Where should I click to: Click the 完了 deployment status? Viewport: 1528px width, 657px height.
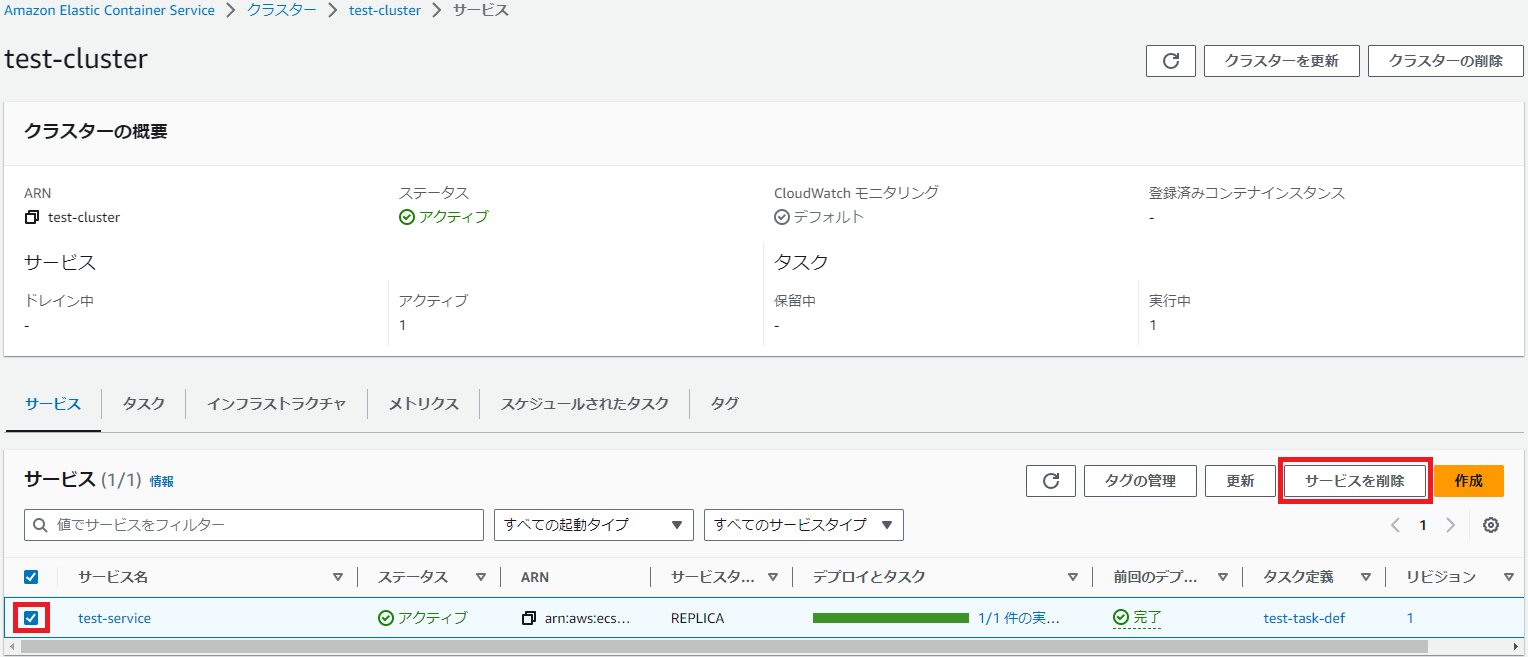1137,618
